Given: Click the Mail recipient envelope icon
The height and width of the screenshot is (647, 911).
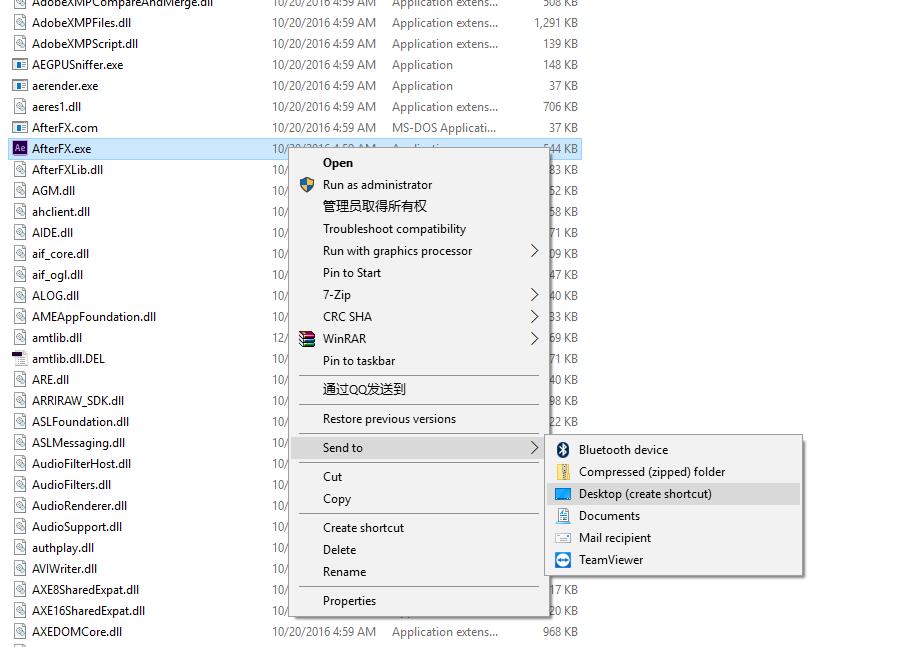Looking at the screenshot, I should (x=563, y=538).
